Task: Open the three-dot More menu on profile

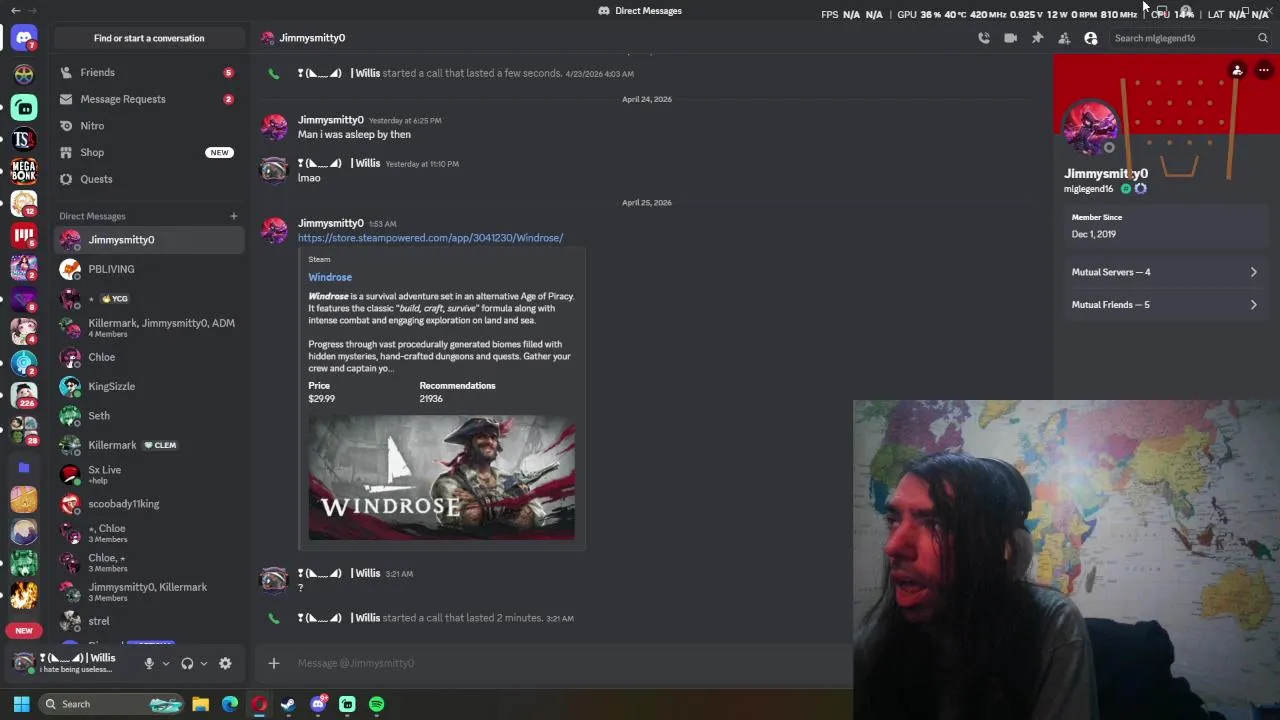Action: (1264, 70)
